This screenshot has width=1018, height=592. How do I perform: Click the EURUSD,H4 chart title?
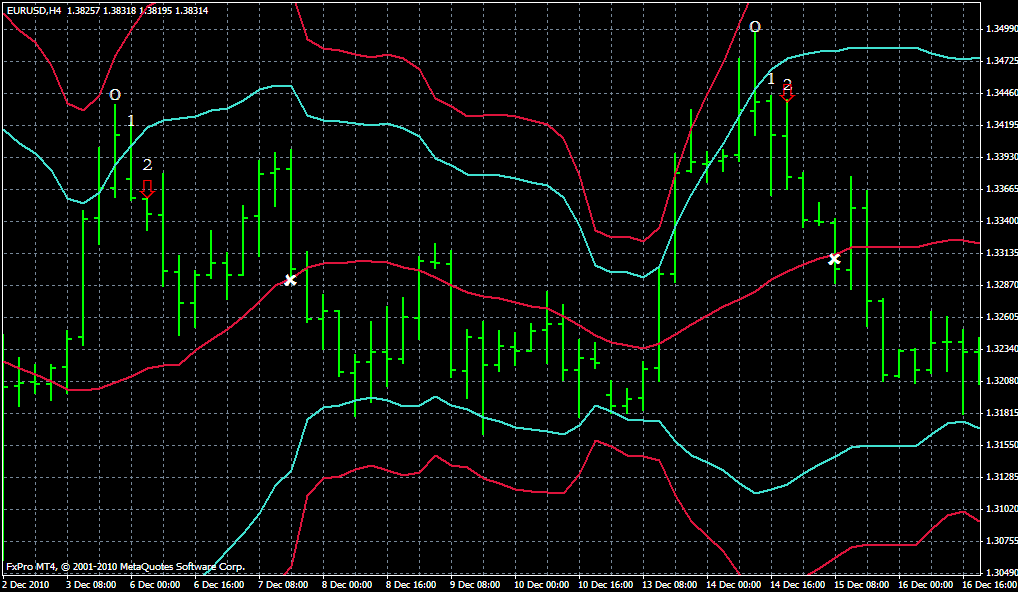pos(34,10)
